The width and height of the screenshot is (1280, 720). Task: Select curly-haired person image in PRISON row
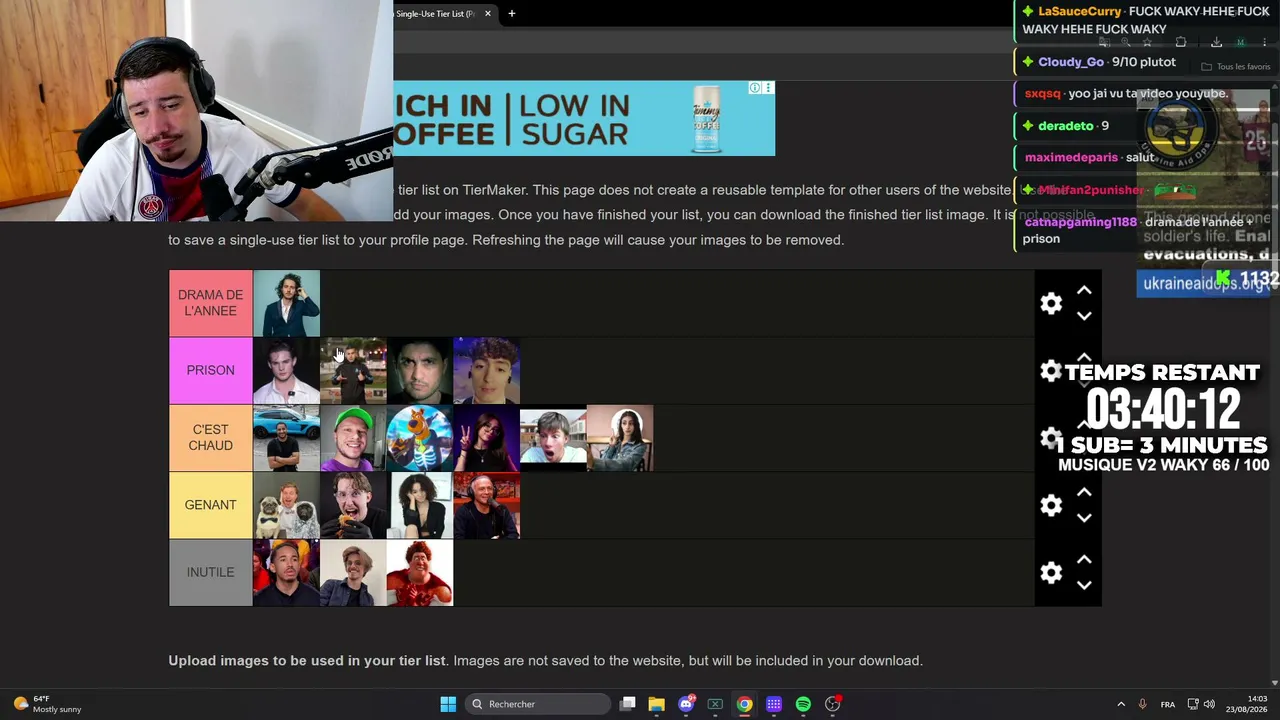click(487, 371)
